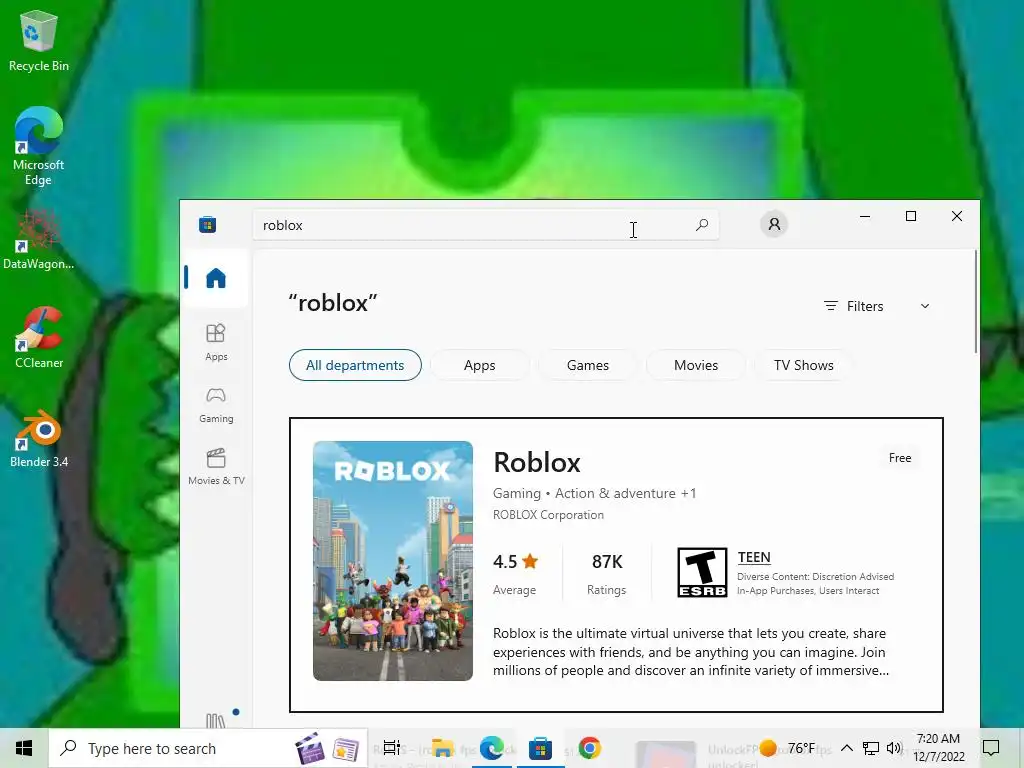1024x768 pixels.
Task: Open the user account profile icon
Action: click(x=774, y=225)
